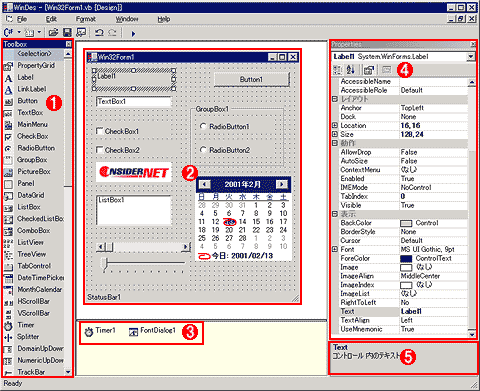This screenshot has width=480, height=391.
Task: Open the object selector dropdown in Properties
Action: [x=470, y=57]
